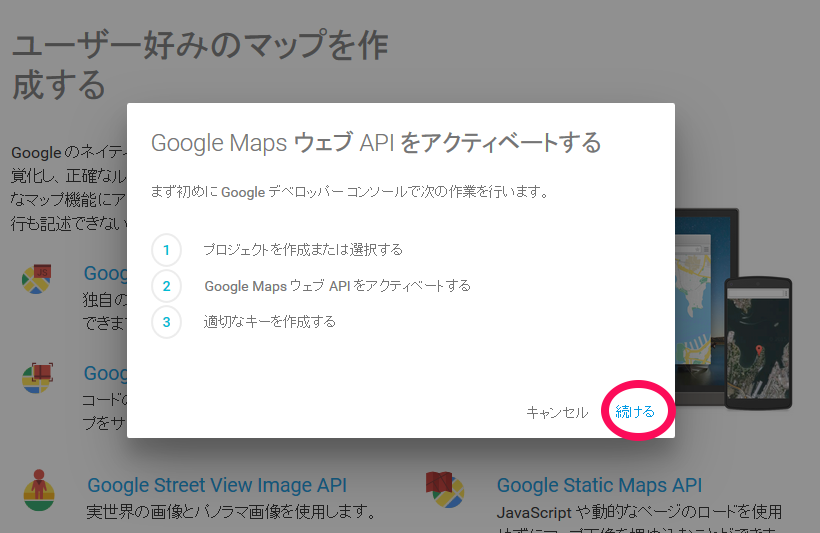Click the page heading 'ユーザー好みのマップを作成する'
This screenshot has height=533, width=820.
click(x=200, y=64)
